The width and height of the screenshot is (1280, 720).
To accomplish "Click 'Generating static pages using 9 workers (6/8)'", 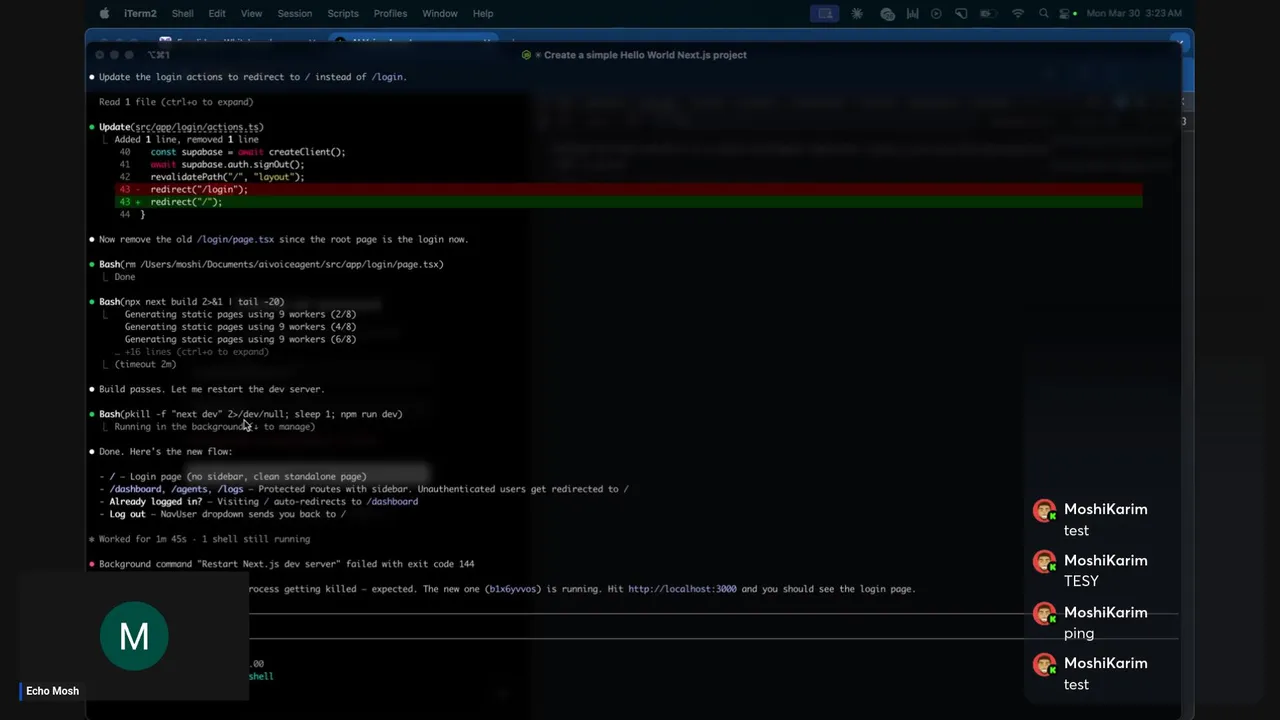I will 240,339.
